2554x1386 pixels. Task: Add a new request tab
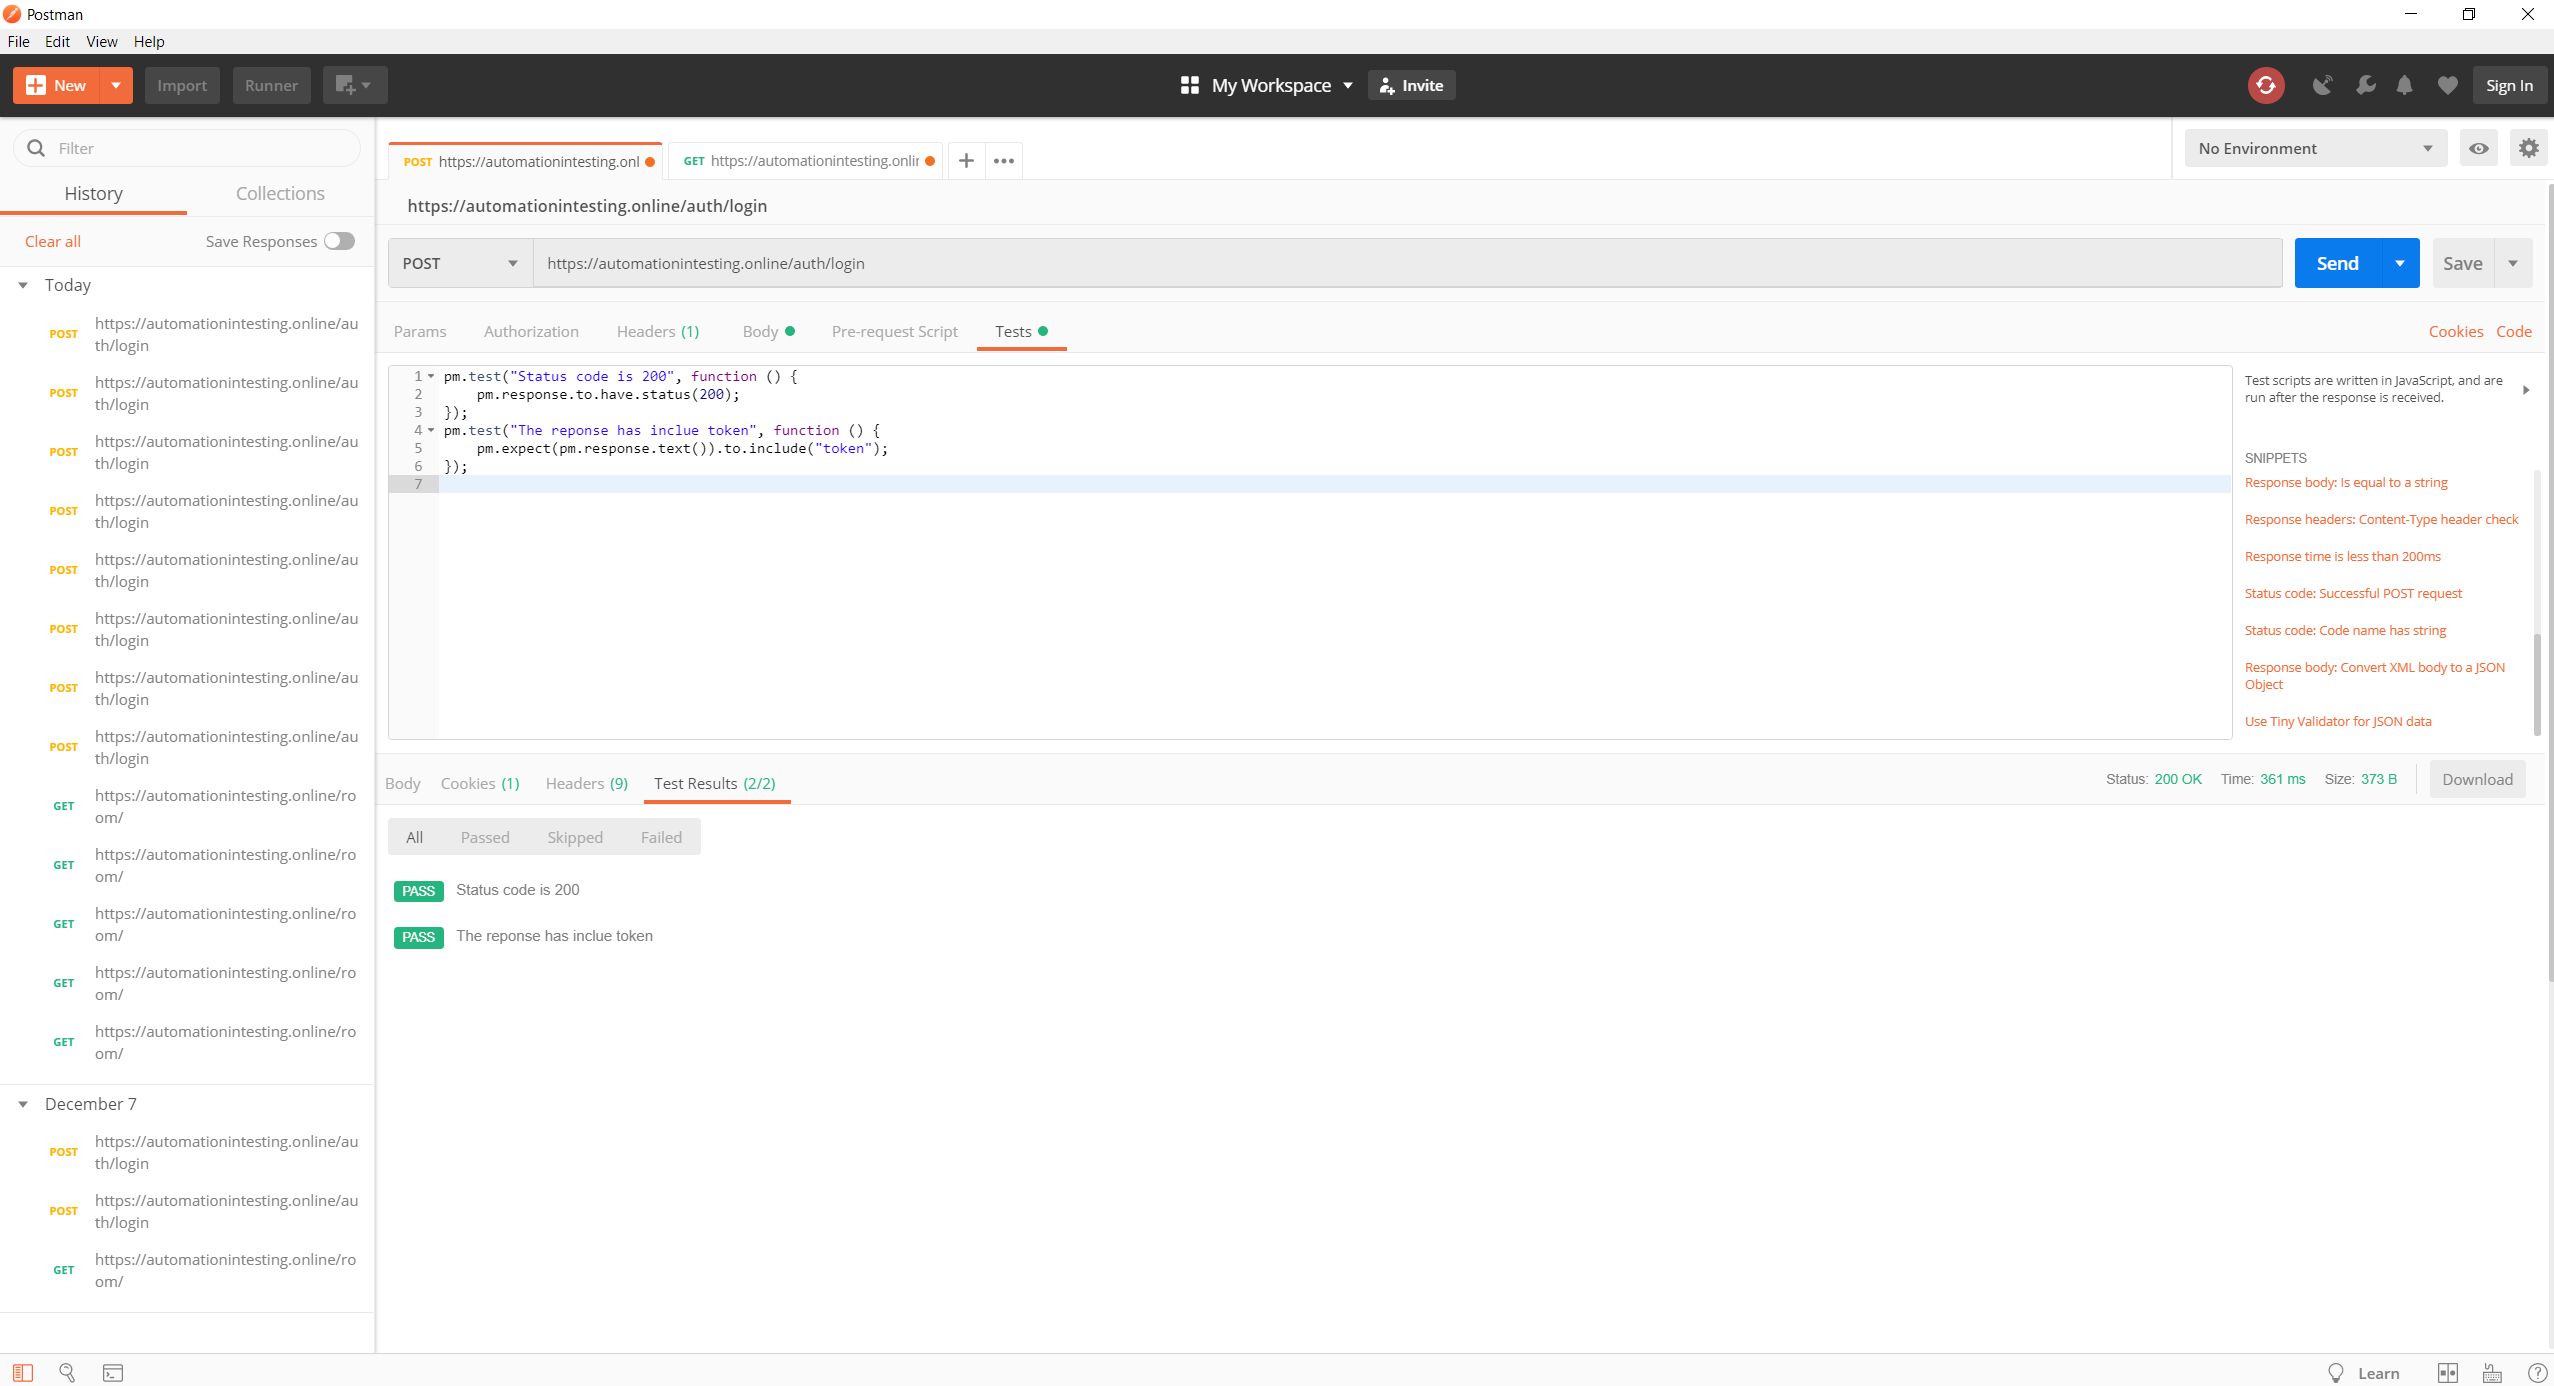pyautogui.click(x=966, y=160)
